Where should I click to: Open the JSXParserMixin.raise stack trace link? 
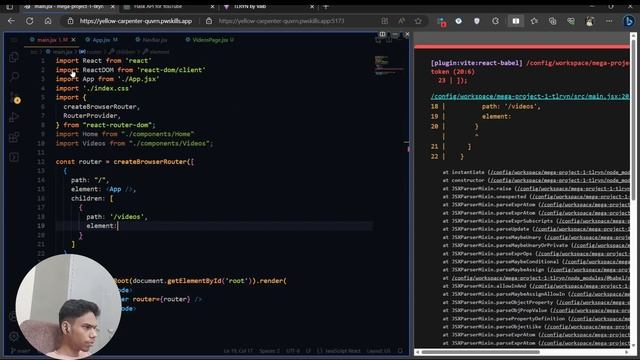pos(572,189)
